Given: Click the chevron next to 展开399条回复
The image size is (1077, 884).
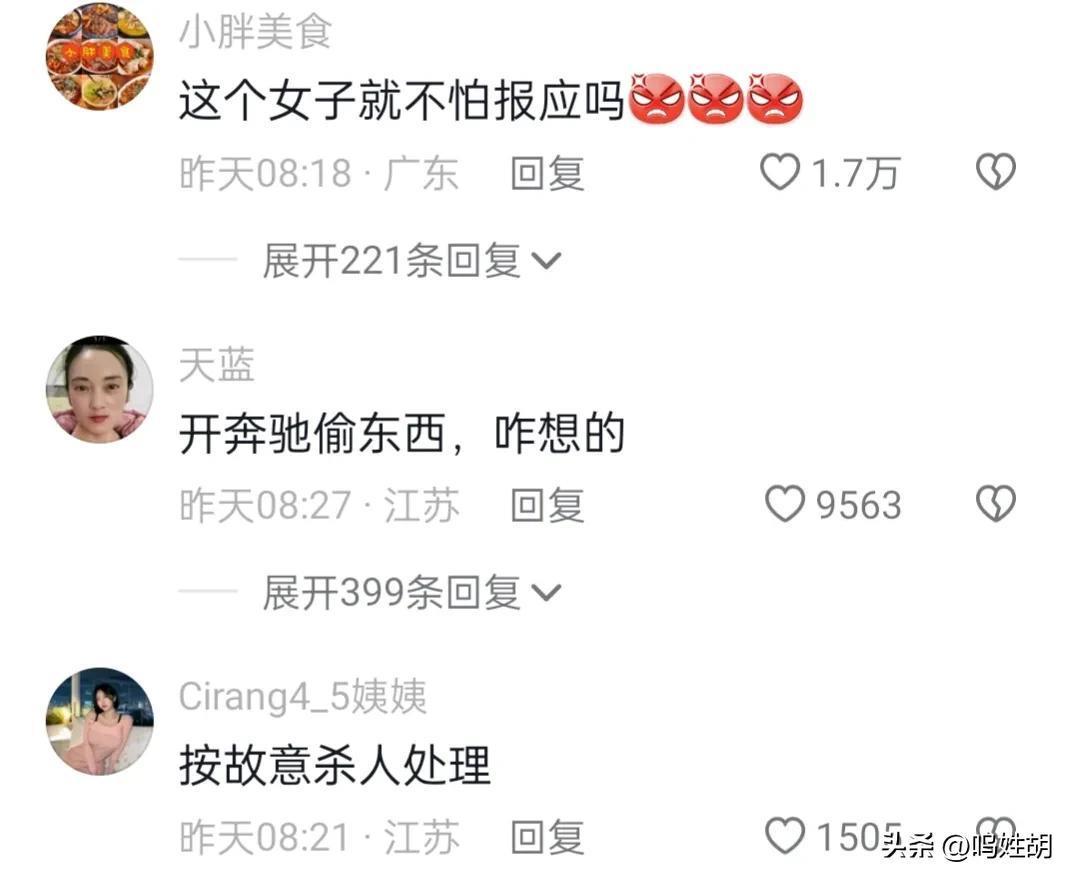Looking at the screenshot, I should point(547,593).
